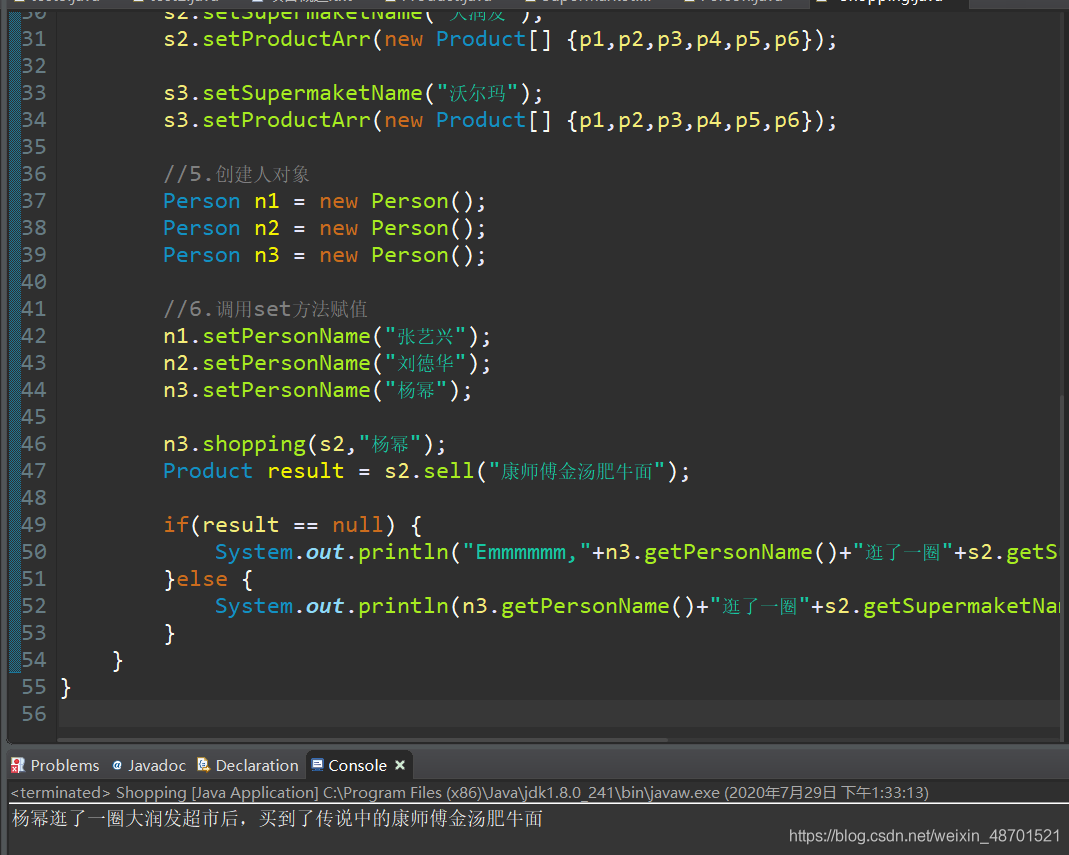Click the Console tab's monitor icon
Screen dimensions: 1069x855
pyautogui.click(x=317, y=765)
